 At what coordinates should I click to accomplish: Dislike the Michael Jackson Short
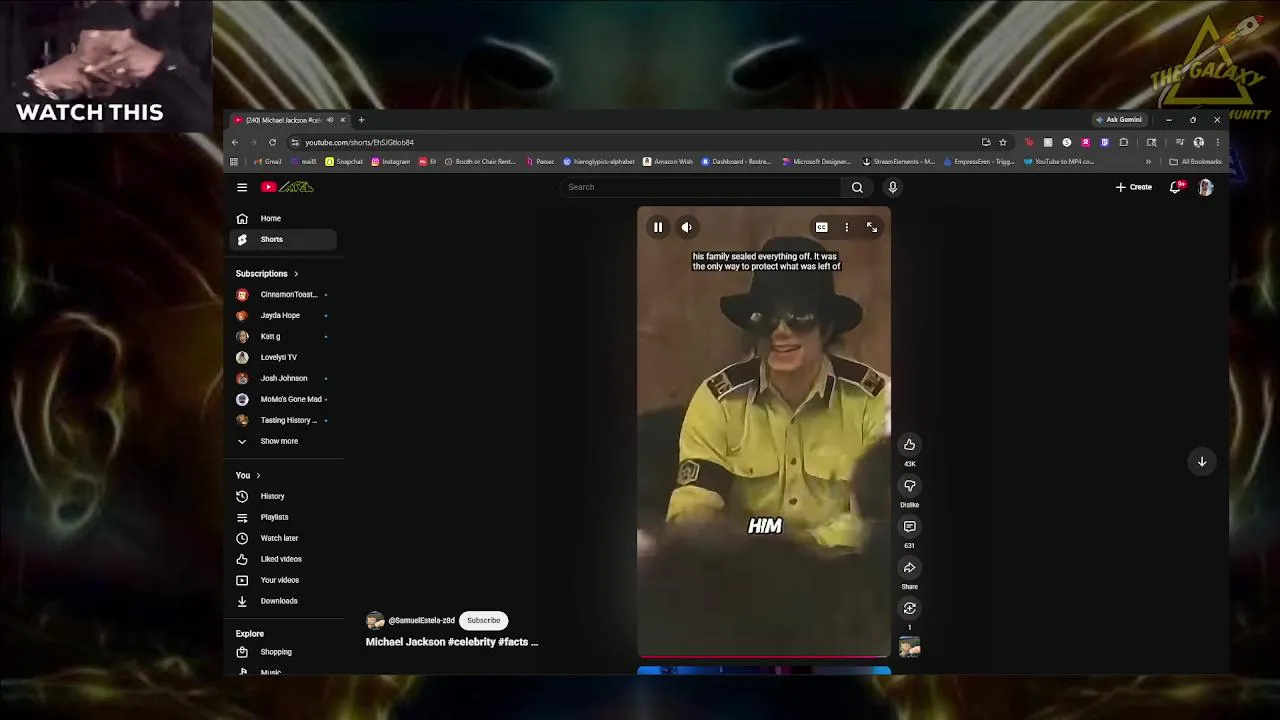(x=909, y=486)
